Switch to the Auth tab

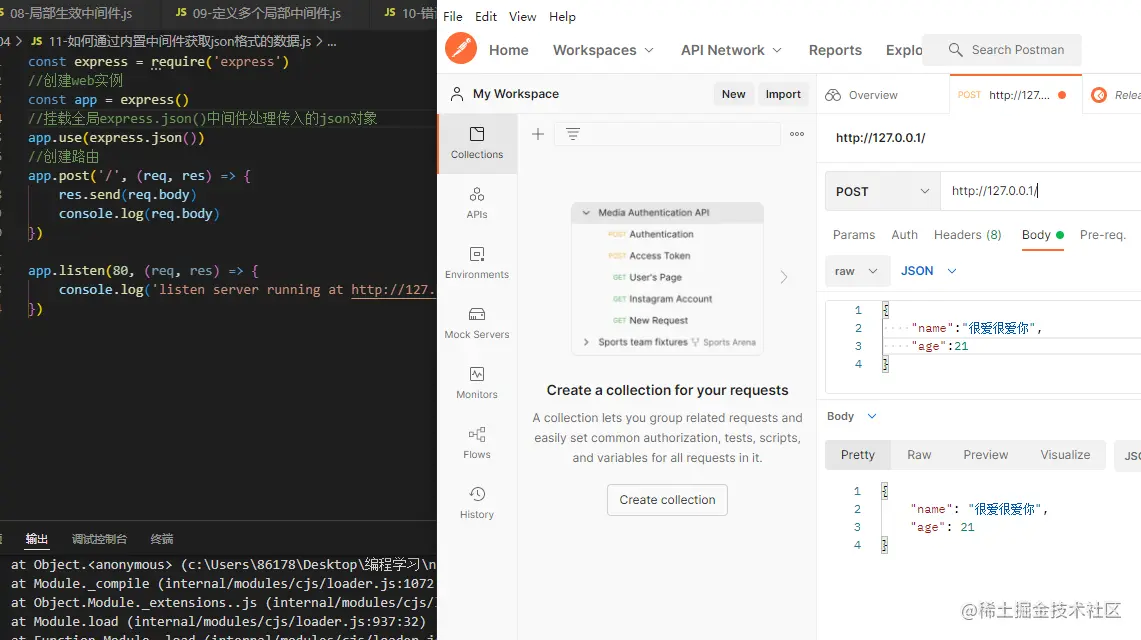tap(905, 235)
